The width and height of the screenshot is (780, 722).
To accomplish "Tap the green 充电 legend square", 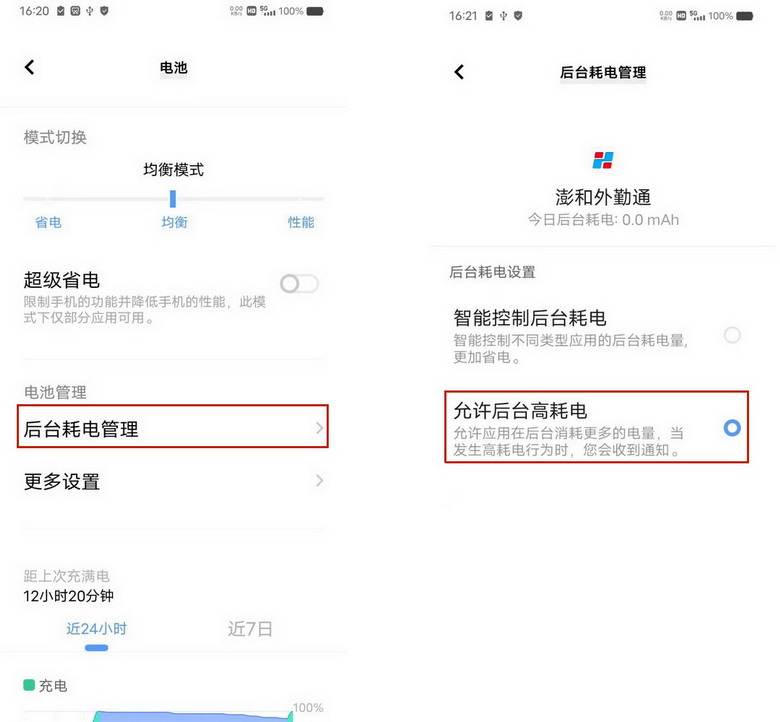I will [29, 685].
